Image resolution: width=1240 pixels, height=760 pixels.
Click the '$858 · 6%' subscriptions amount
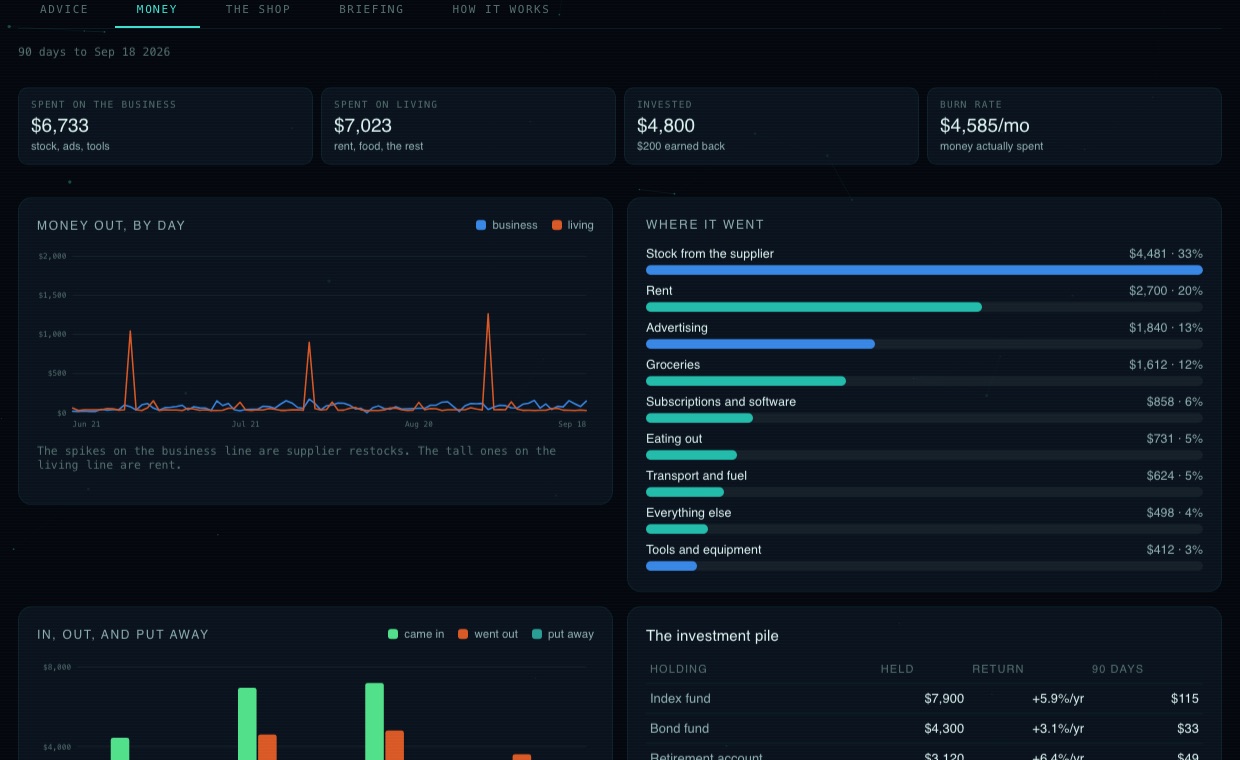(x=1175, y=402)
